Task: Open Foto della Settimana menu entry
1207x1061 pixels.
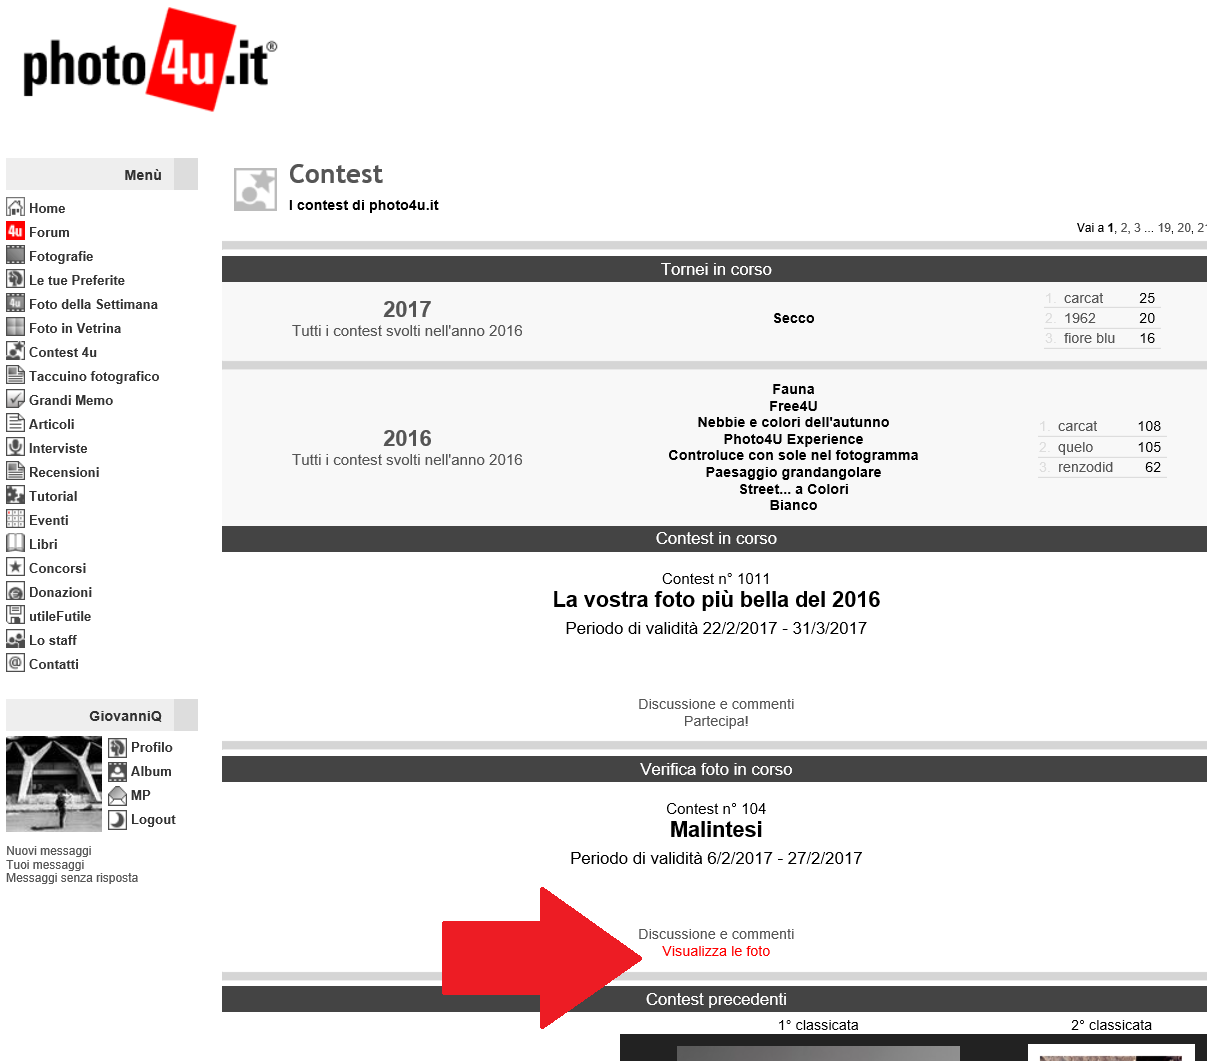Action: point(93,304)
